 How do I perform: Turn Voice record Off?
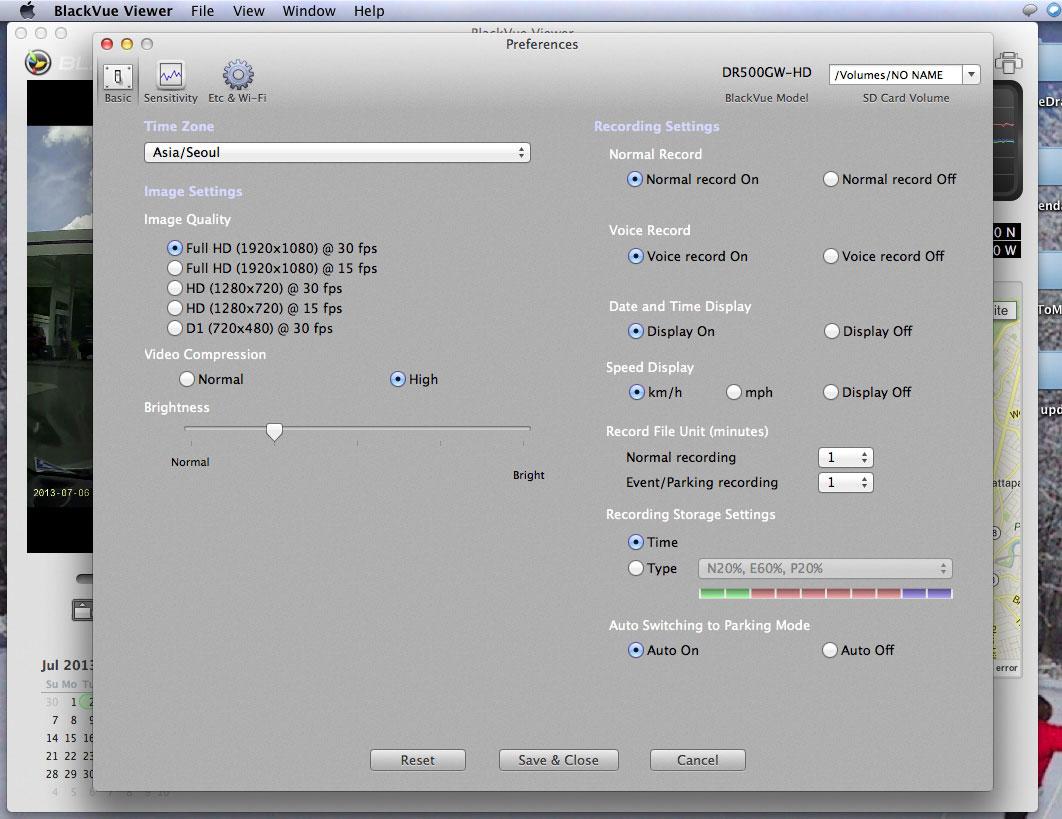[x=830, y=256]
